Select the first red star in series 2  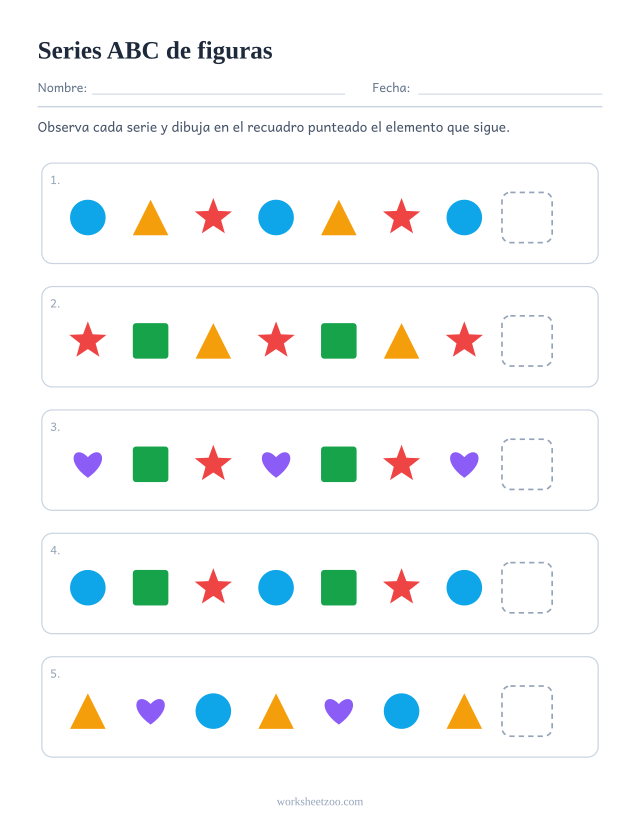point(88,340)
